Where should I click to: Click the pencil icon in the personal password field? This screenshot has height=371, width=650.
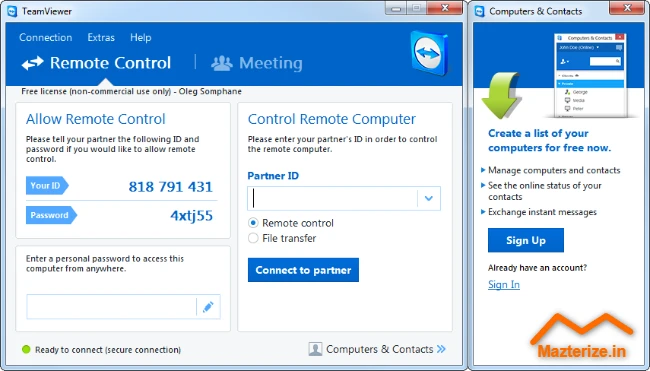pyautogui.click(x=208, y=307)
